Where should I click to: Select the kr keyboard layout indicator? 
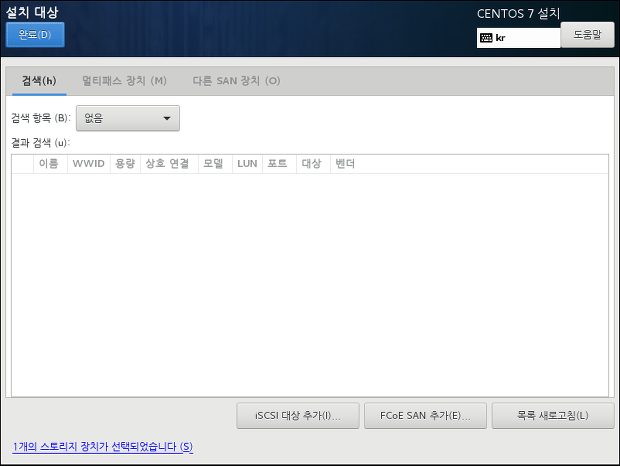click(518, 38)
